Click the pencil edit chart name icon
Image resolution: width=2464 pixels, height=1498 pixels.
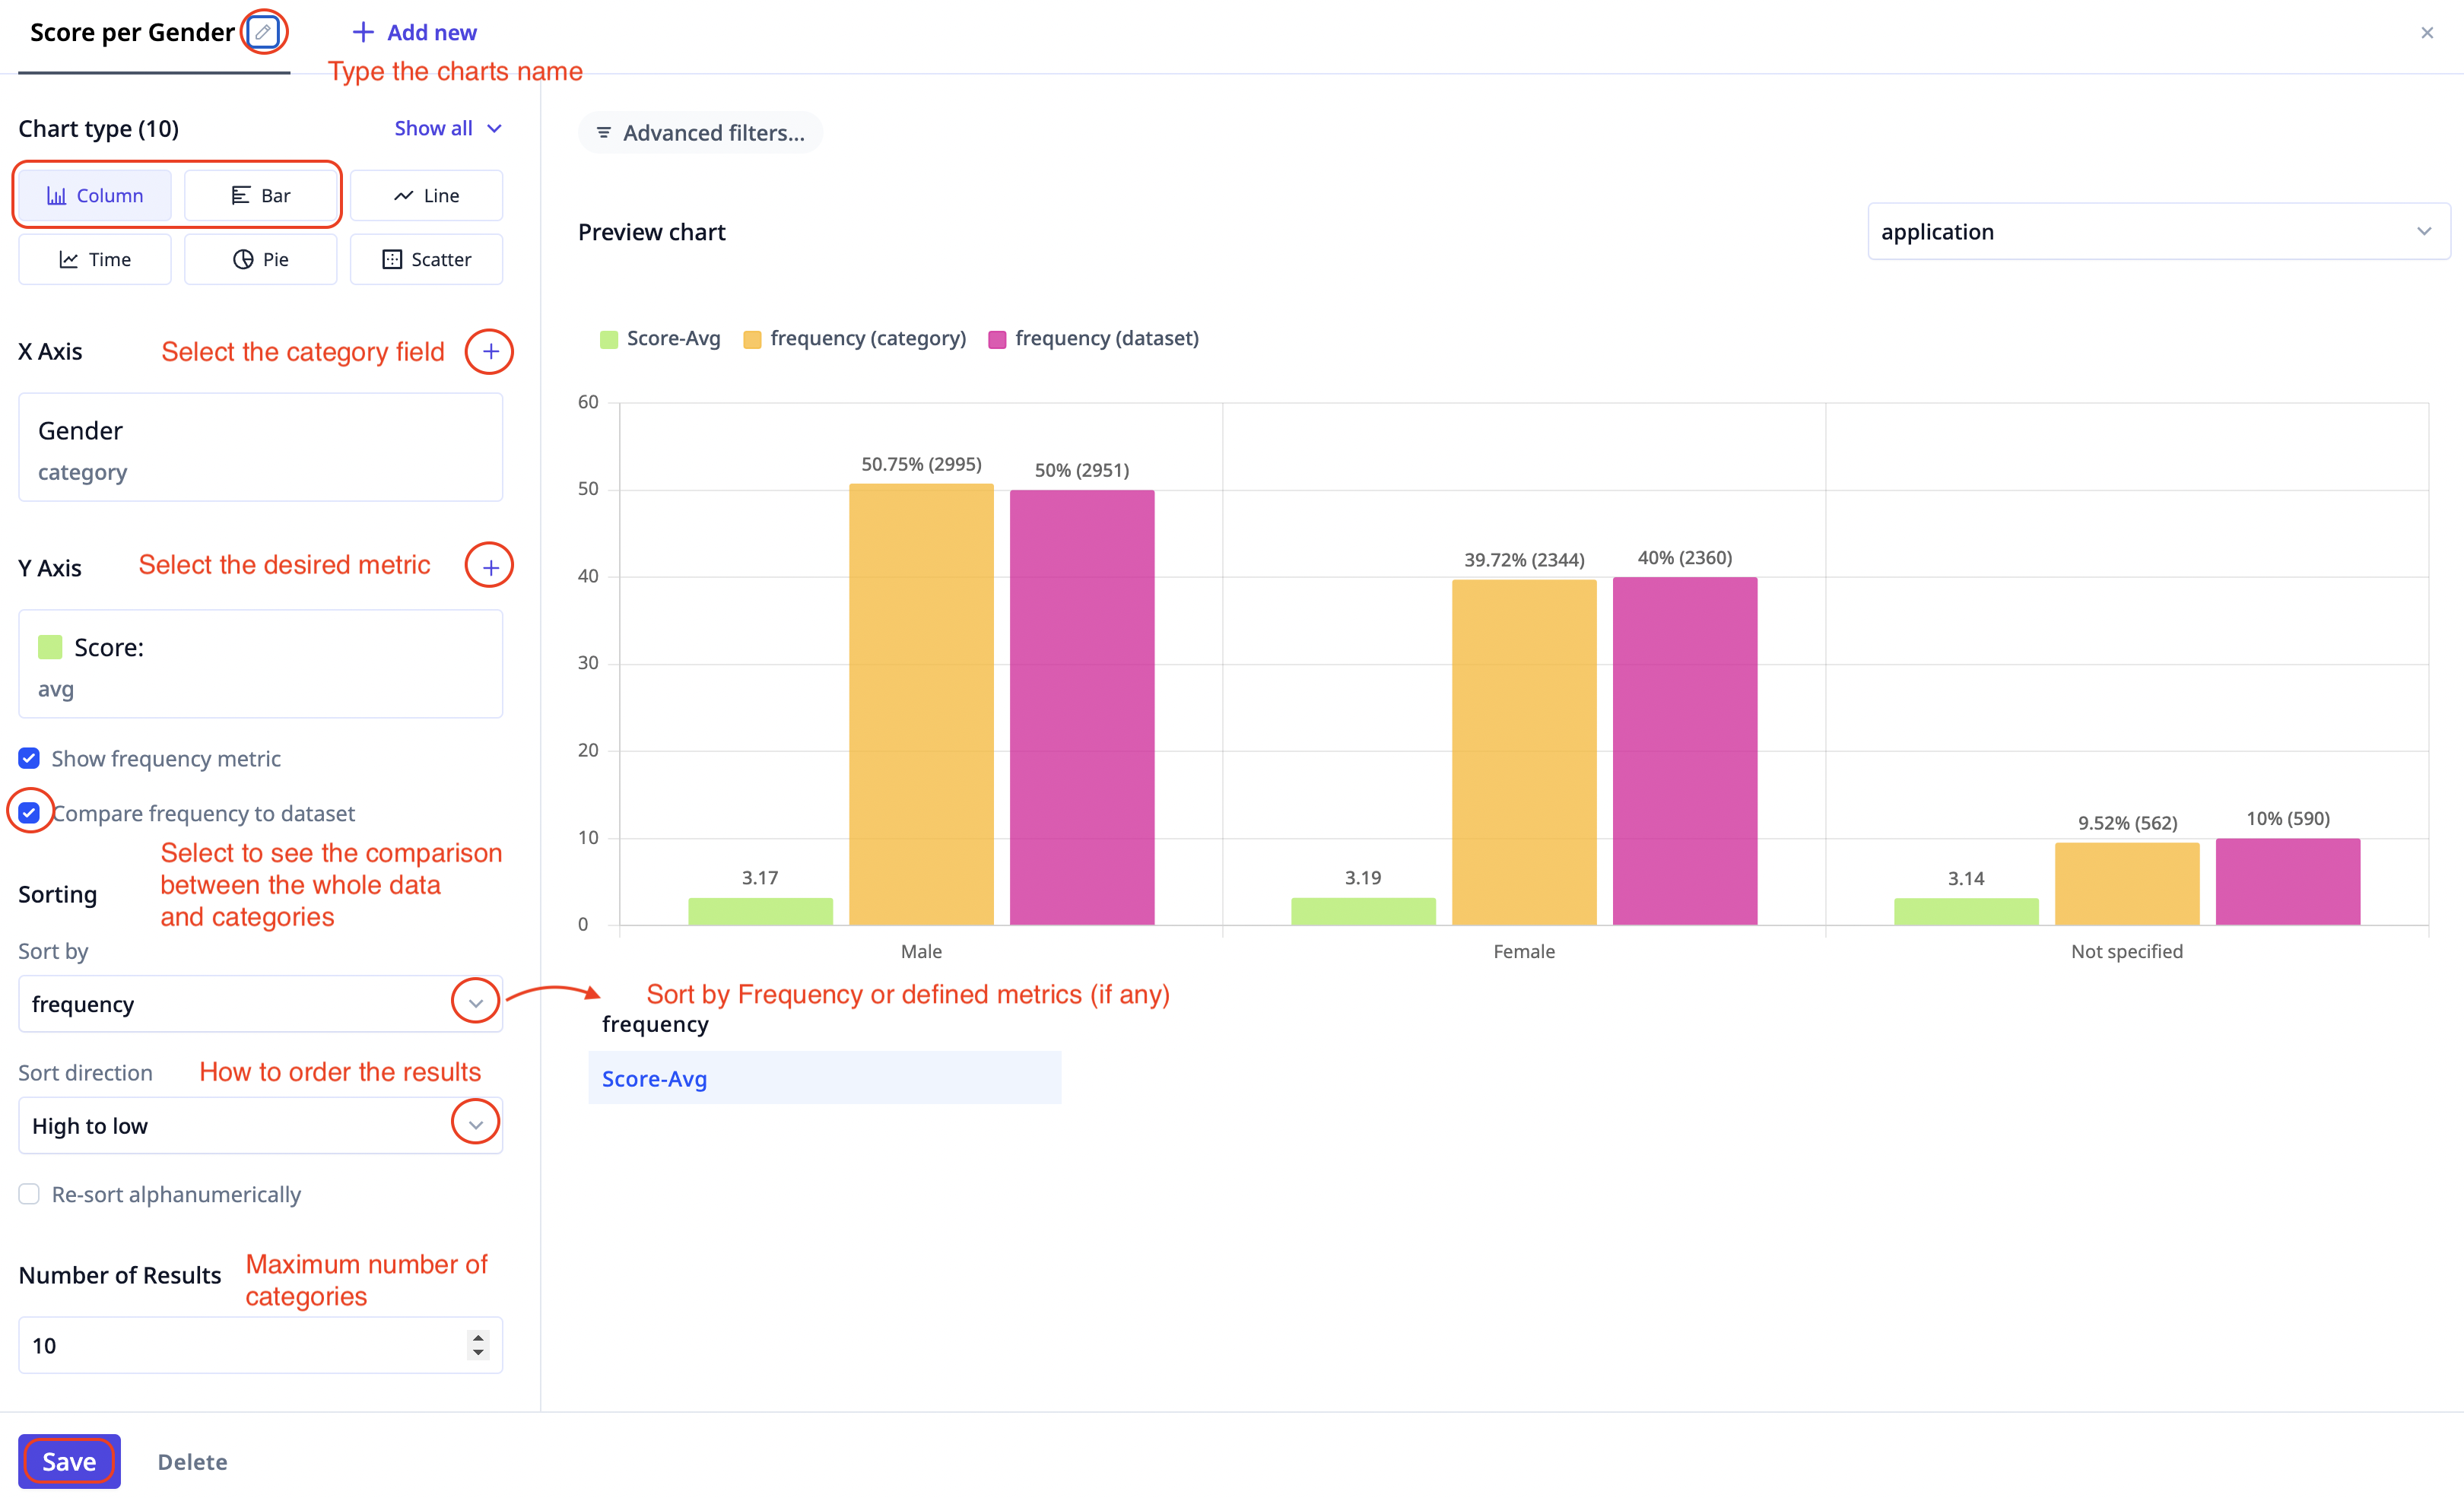pyautogui.click(x=263, y=32)
